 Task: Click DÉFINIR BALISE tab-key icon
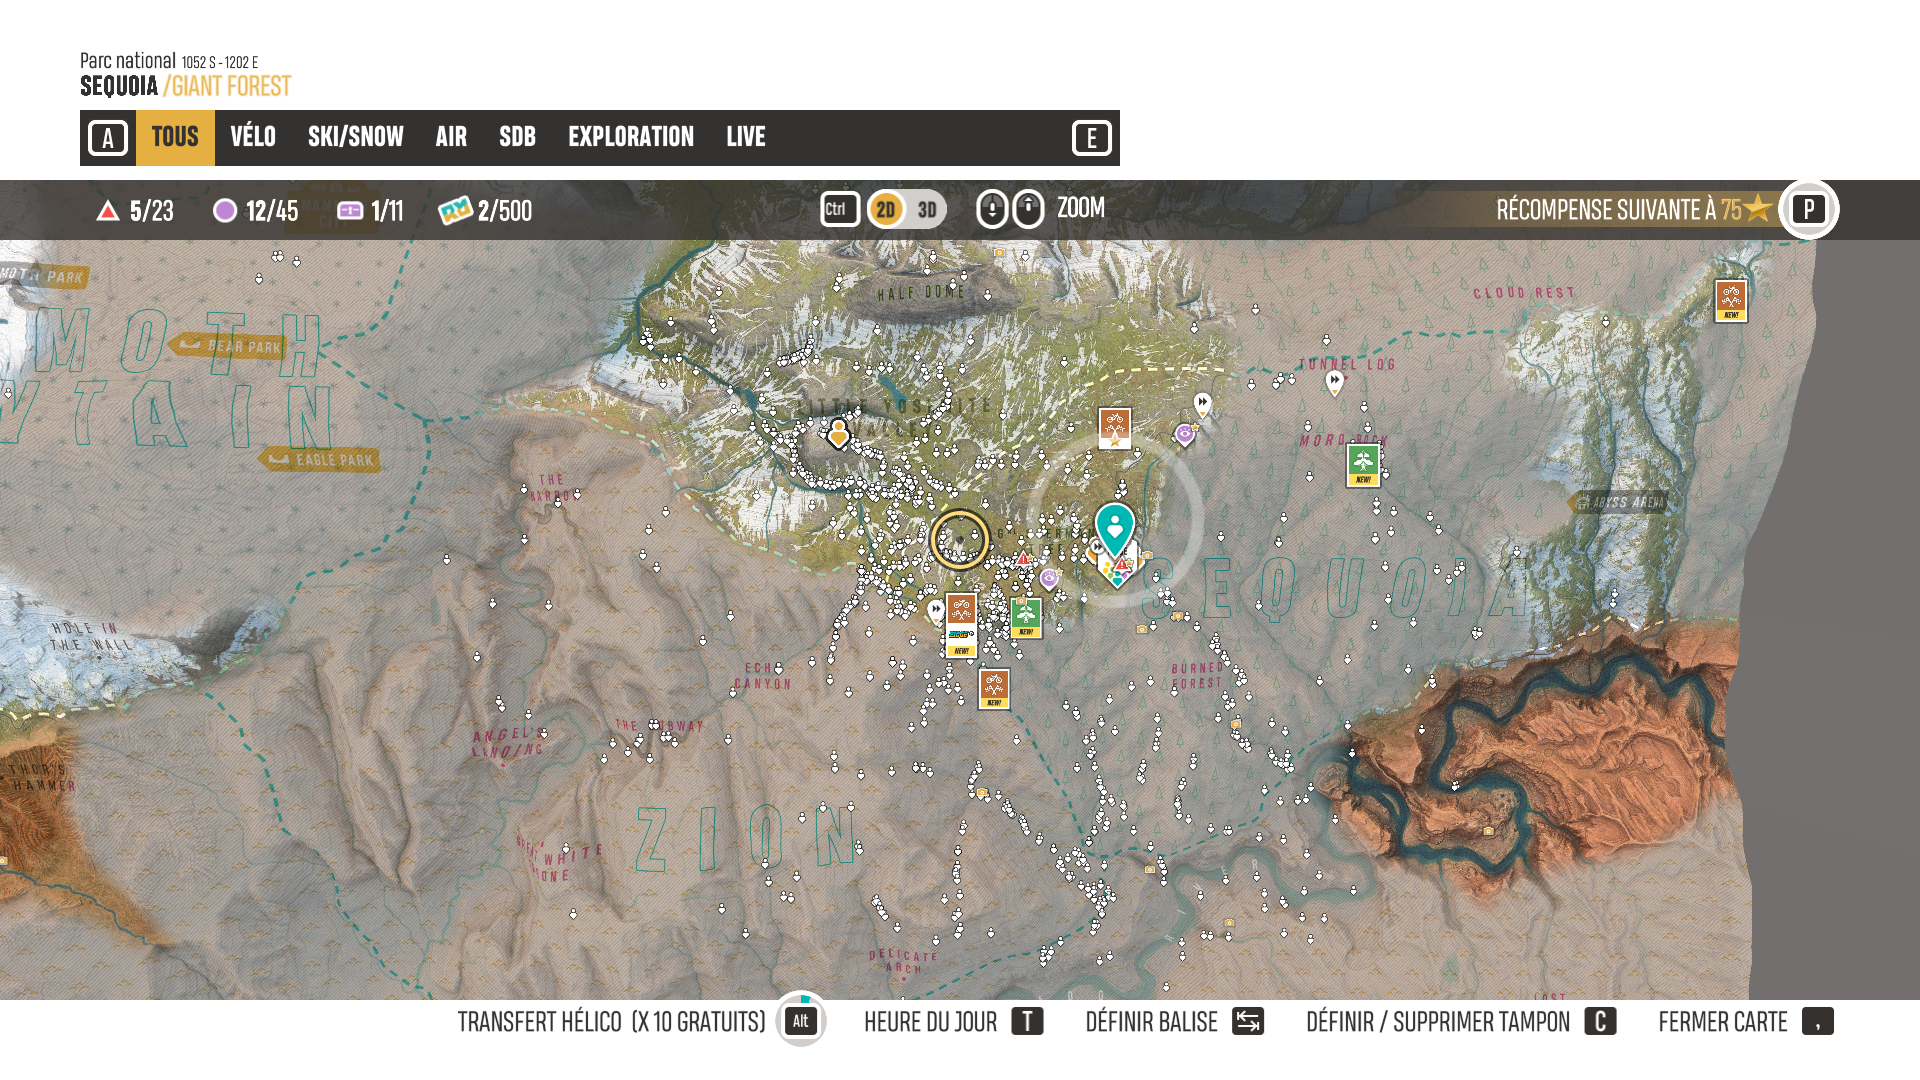click(1248, 1021)
